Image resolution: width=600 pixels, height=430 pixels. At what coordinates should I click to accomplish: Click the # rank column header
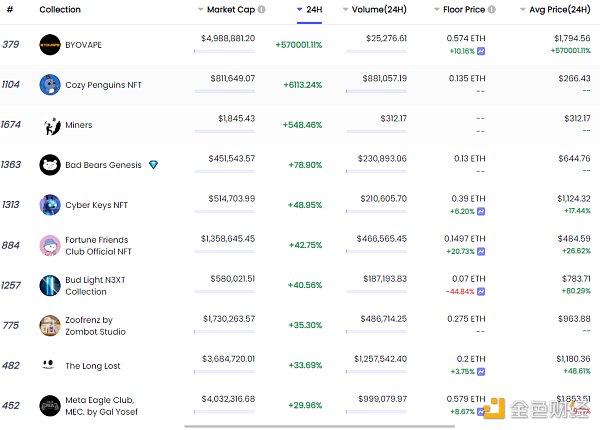click(10, 10)
